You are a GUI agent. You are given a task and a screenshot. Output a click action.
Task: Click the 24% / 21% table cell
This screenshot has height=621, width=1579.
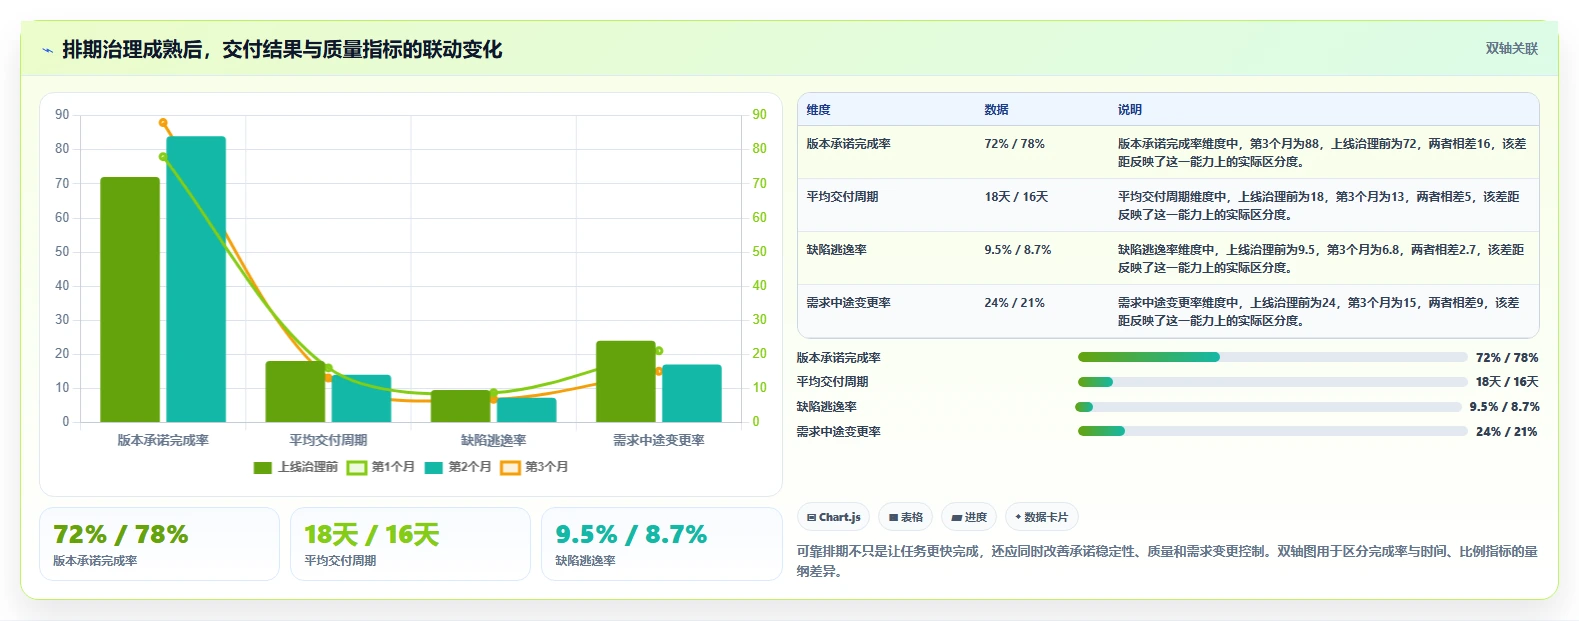click(x=1014, y=303)
